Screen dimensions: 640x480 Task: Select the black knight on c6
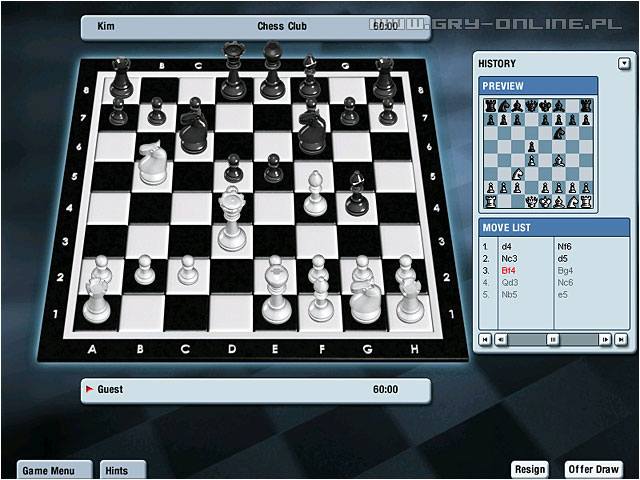click(x=192, y=128)
